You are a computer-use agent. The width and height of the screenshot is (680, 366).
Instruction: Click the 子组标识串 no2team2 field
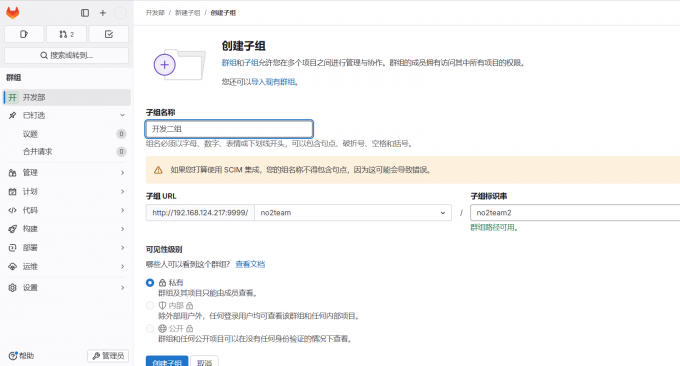575,213
